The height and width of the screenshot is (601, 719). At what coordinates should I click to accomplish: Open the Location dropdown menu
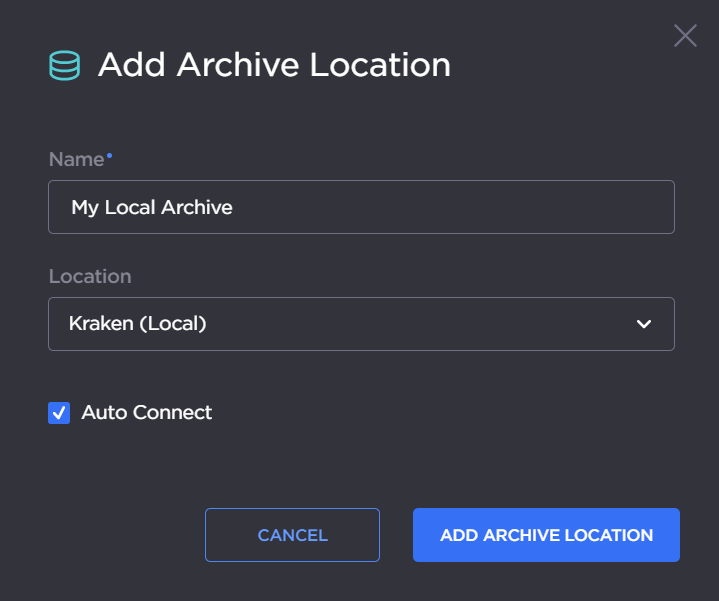(361, 324)
